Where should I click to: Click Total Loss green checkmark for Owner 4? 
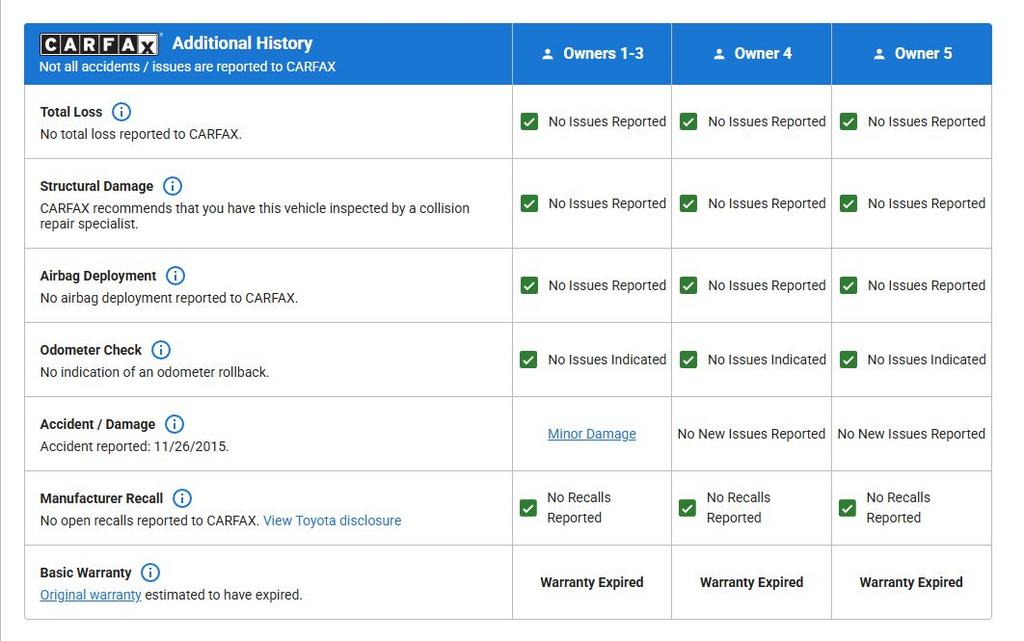click(688, 121)
